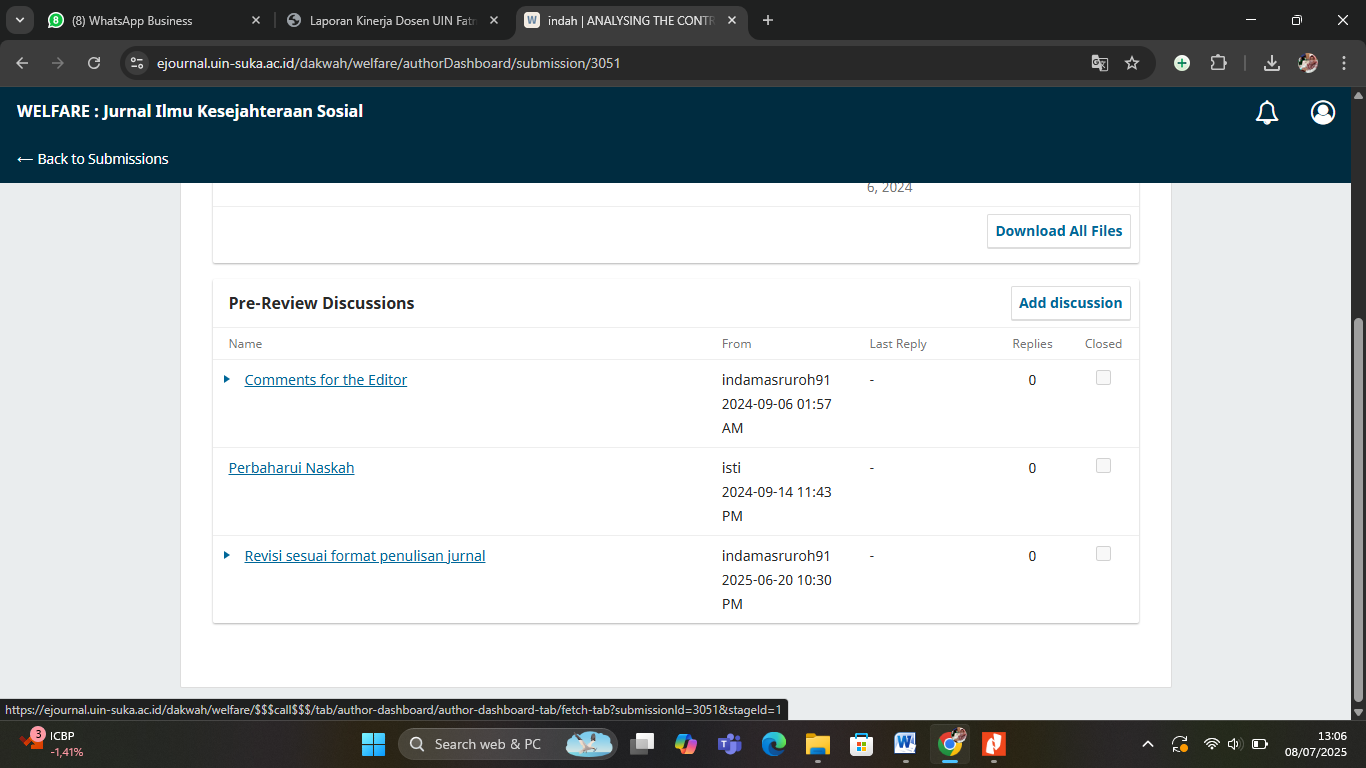1366x768 pixels.
Task: Bookmark this page with star icon
Action: coord(1132,63)
